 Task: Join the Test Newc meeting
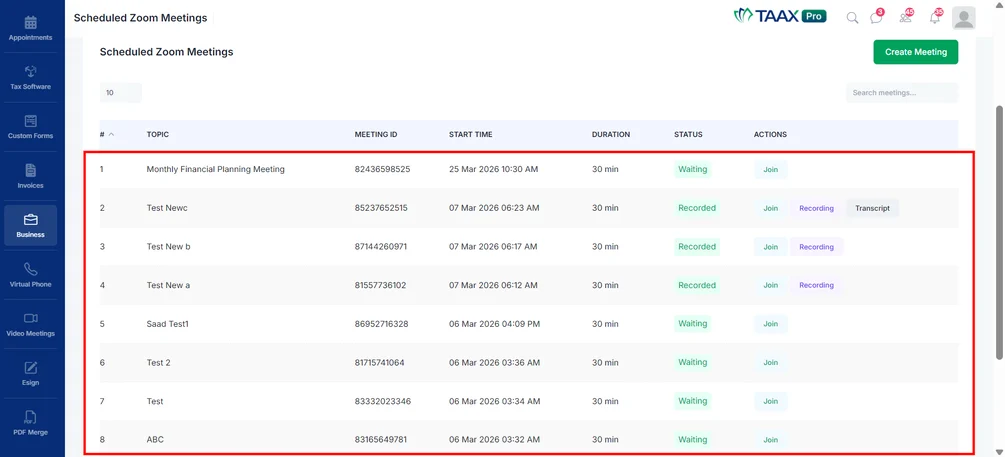[x=770, y=208]
